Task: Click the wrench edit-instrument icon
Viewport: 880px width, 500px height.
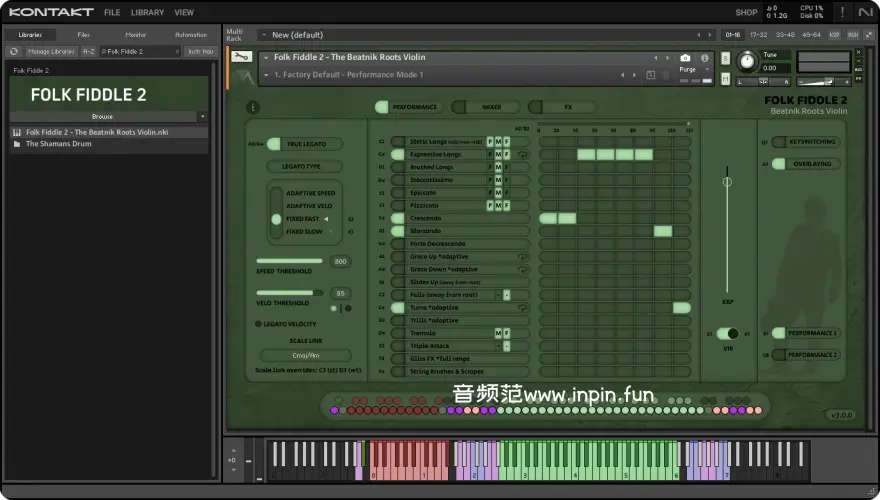Action: [241, 57]
